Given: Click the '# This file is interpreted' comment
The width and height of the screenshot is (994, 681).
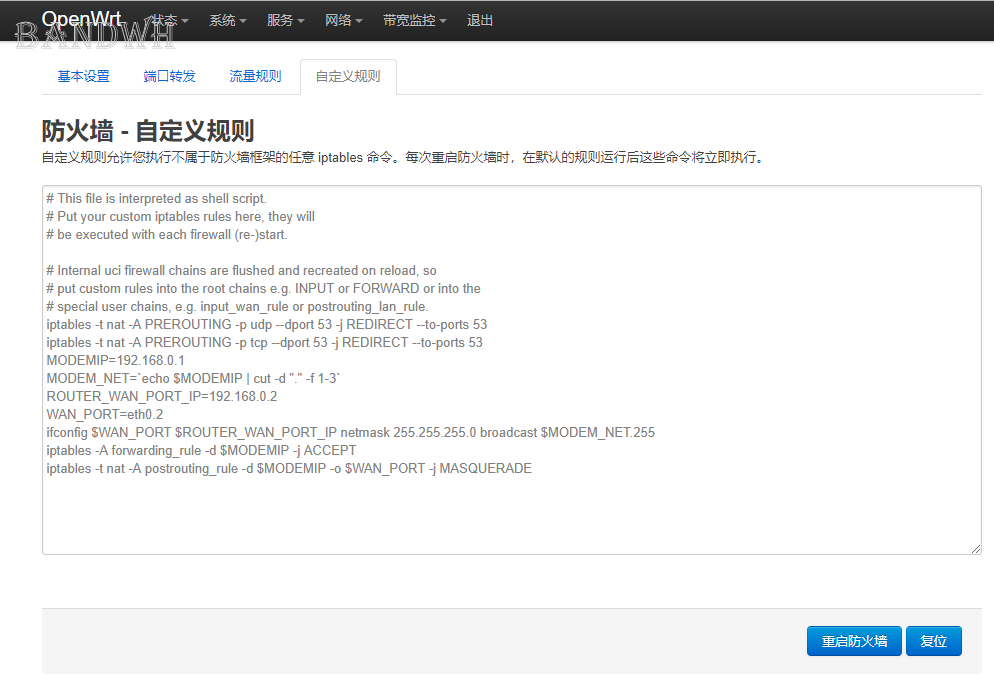Looking at the screenshot, I should (x=157, y=198).
